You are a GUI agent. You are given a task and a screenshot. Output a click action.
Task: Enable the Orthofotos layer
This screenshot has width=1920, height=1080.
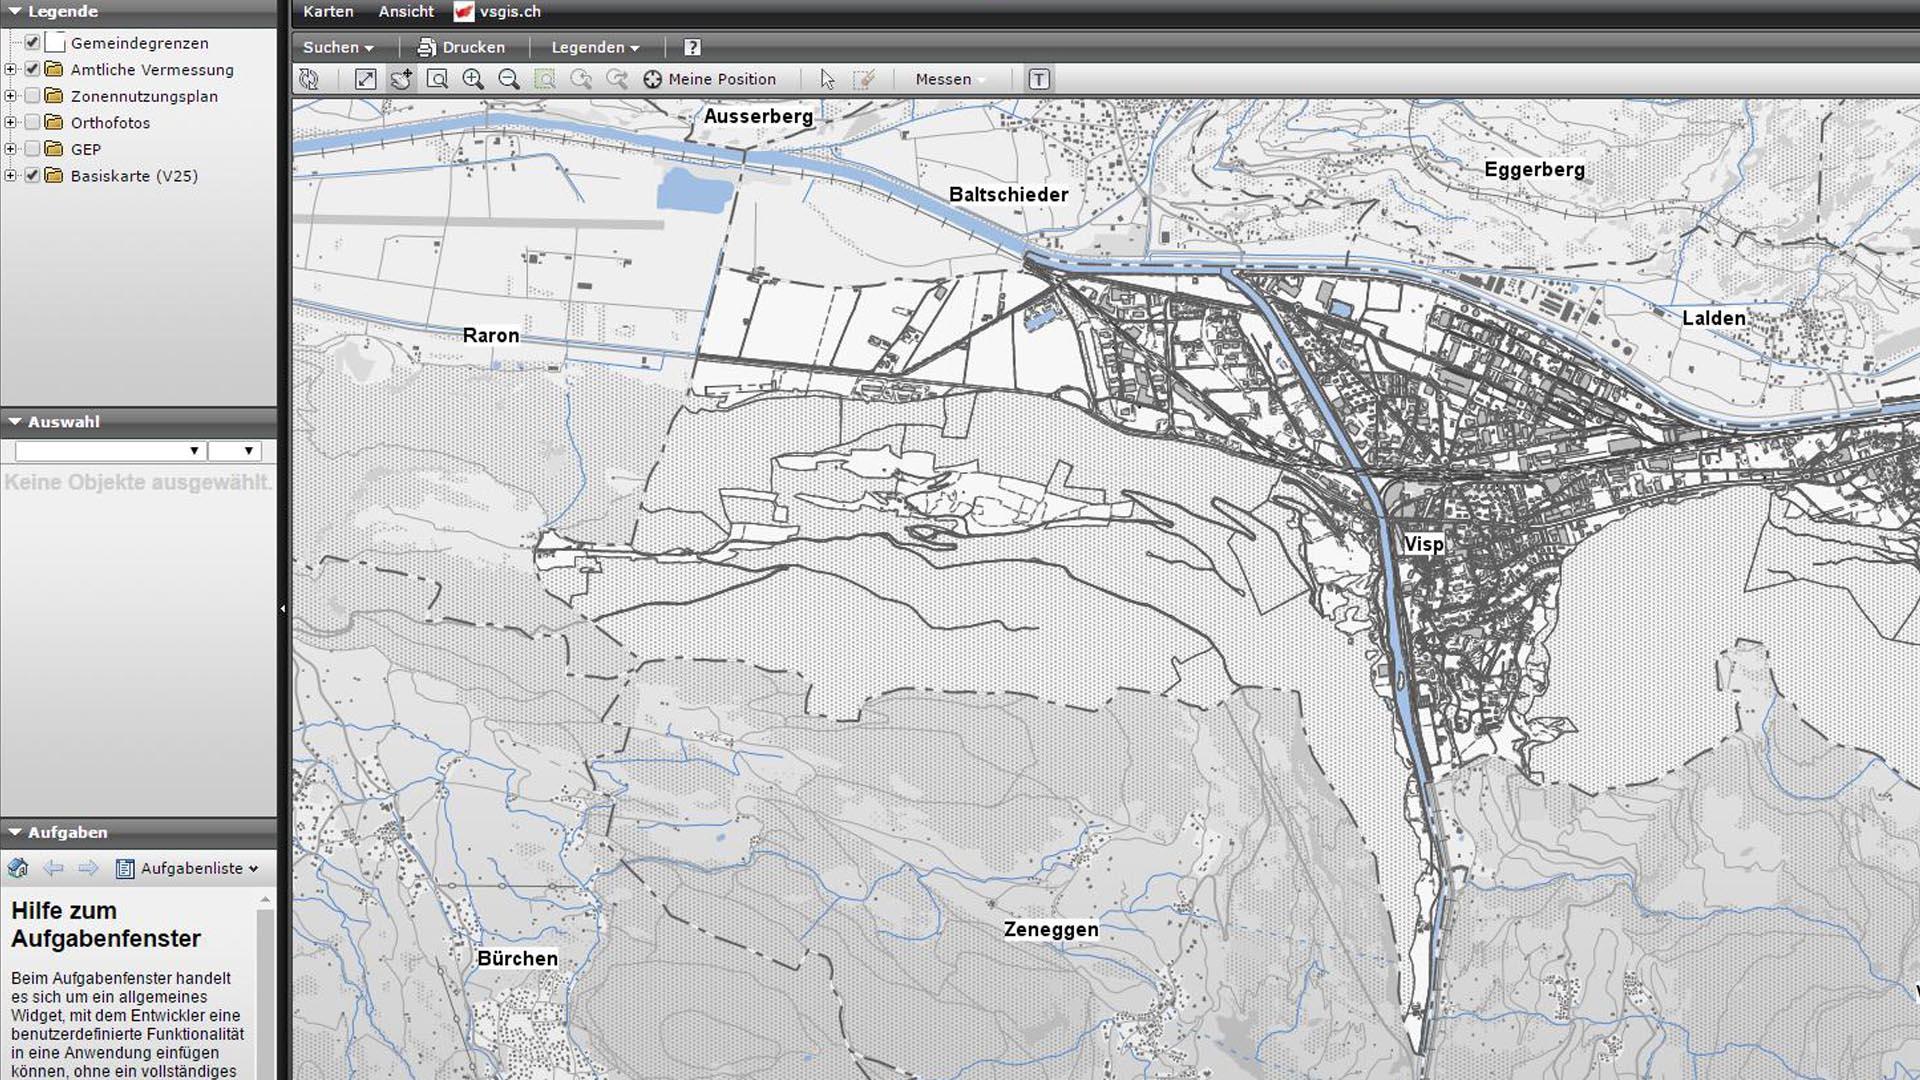click(x=33, y=122)
